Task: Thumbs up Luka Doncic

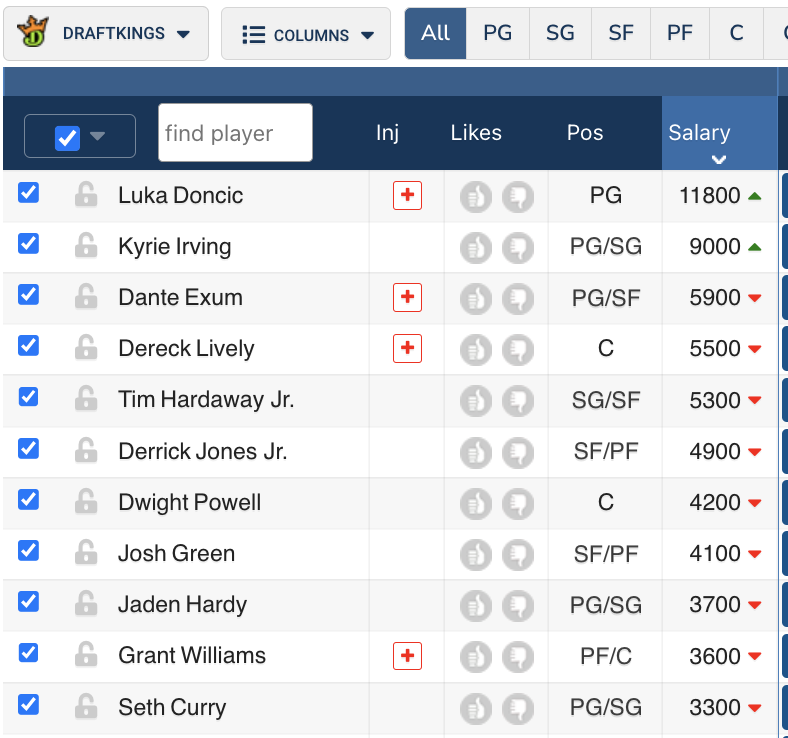Action: 475,196
